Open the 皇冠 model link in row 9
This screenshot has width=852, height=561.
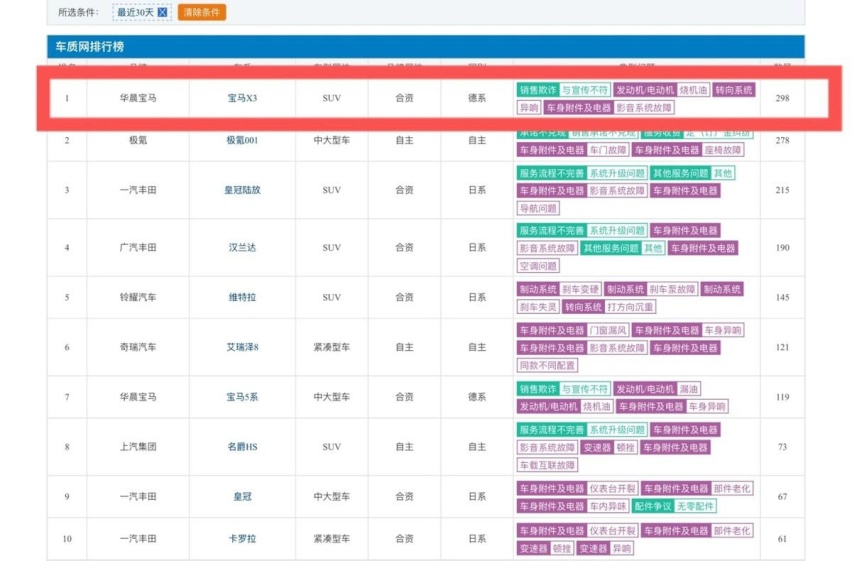tap(242, 496)
